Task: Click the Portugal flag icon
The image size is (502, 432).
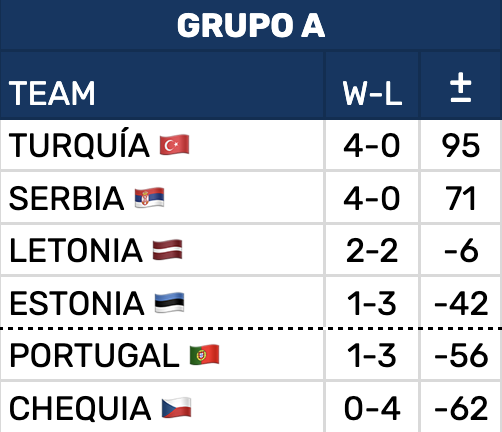Action: coord(204,355)
